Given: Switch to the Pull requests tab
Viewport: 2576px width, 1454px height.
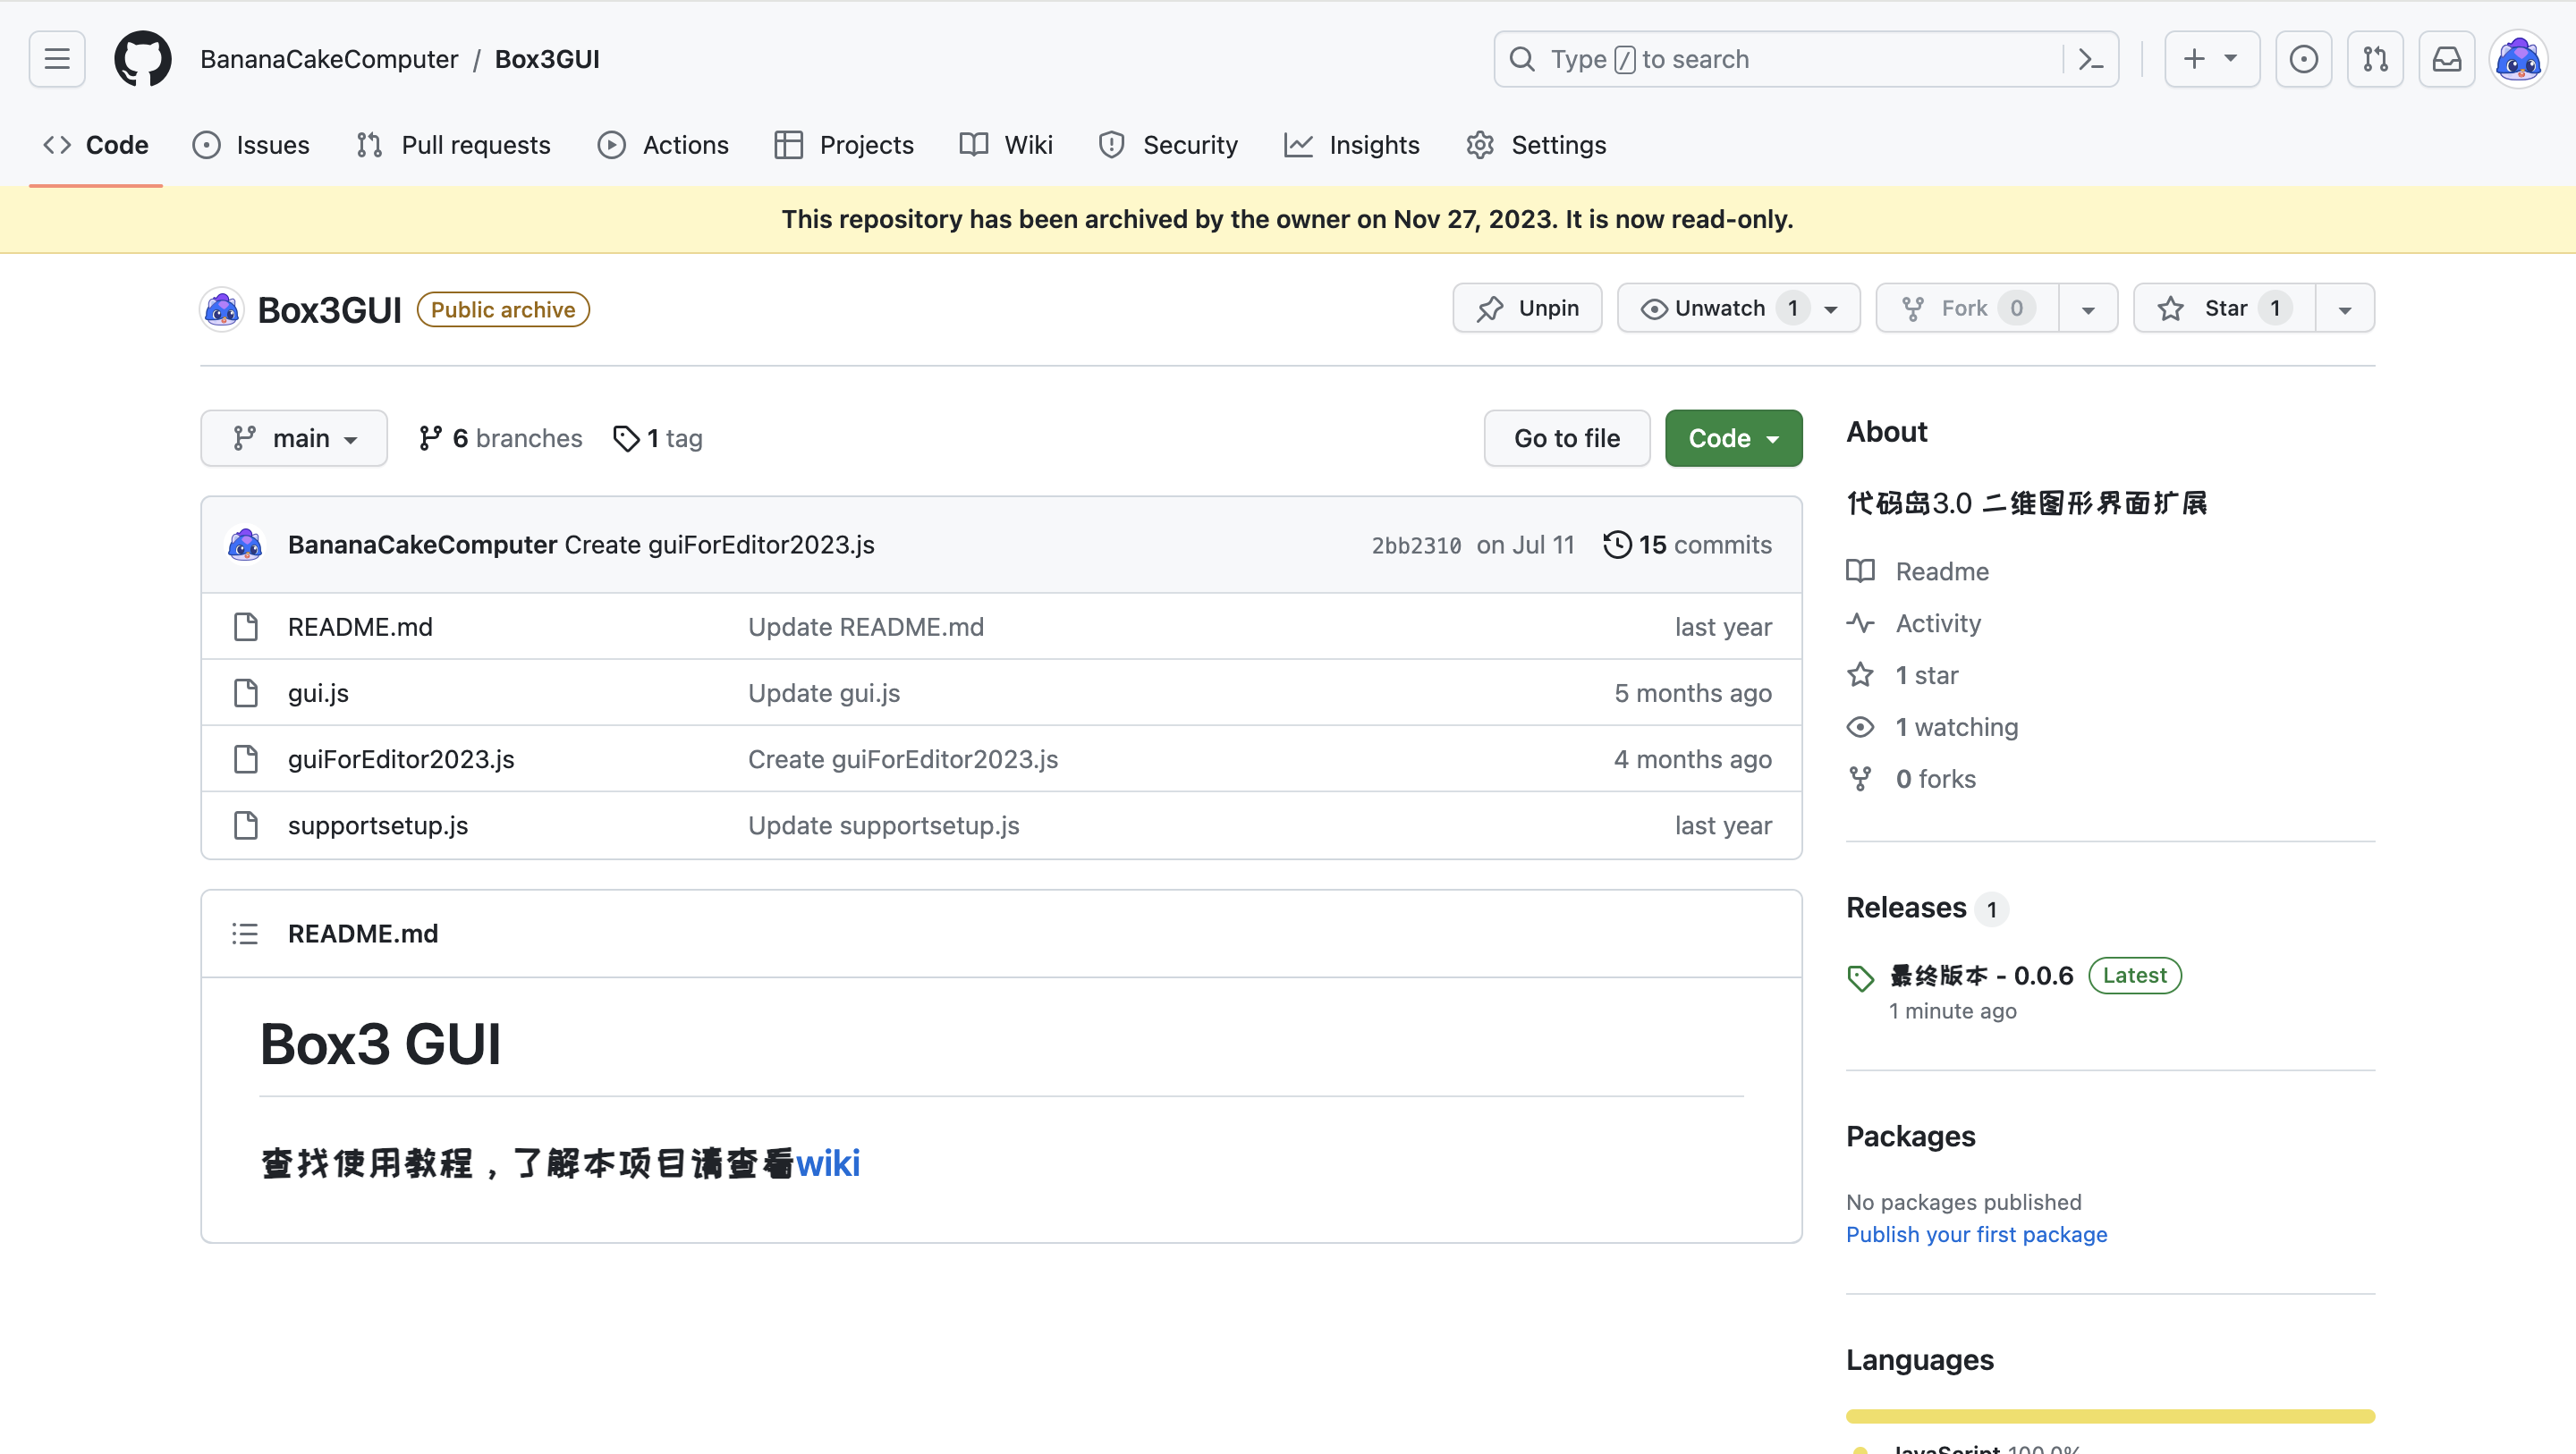Looking at the screenshot, I should [x=453, y=145].
